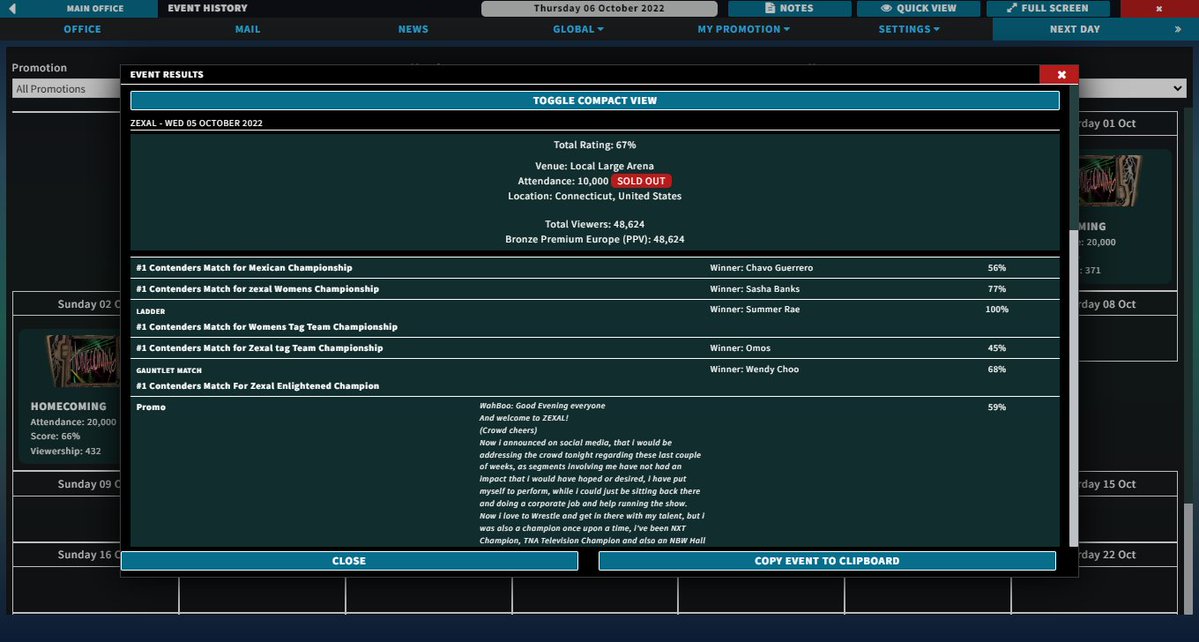1199x642 pixels.
Task: Copy Event to Clipboard
Action: (827, 560)
